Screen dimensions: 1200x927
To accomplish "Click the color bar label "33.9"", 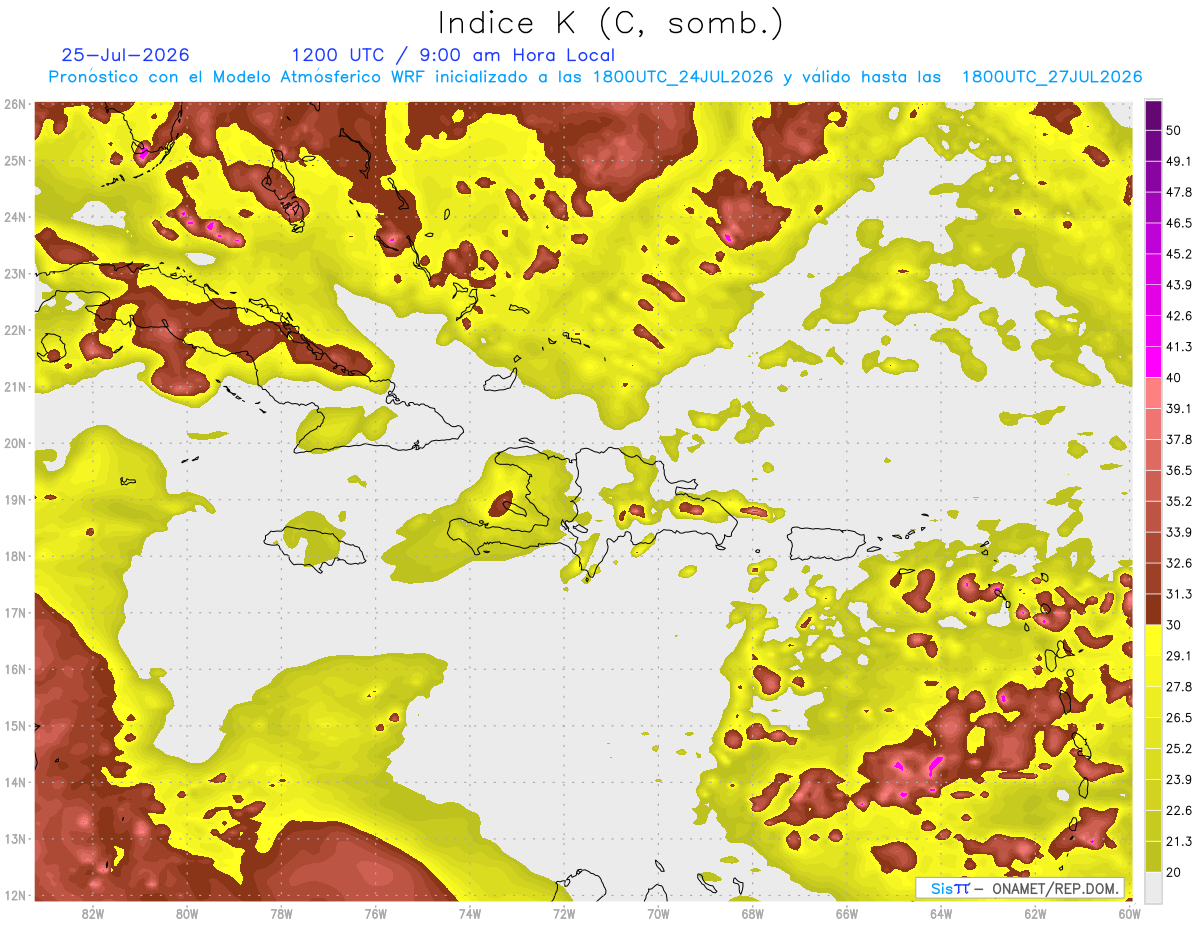I will tap(1179, 532).
